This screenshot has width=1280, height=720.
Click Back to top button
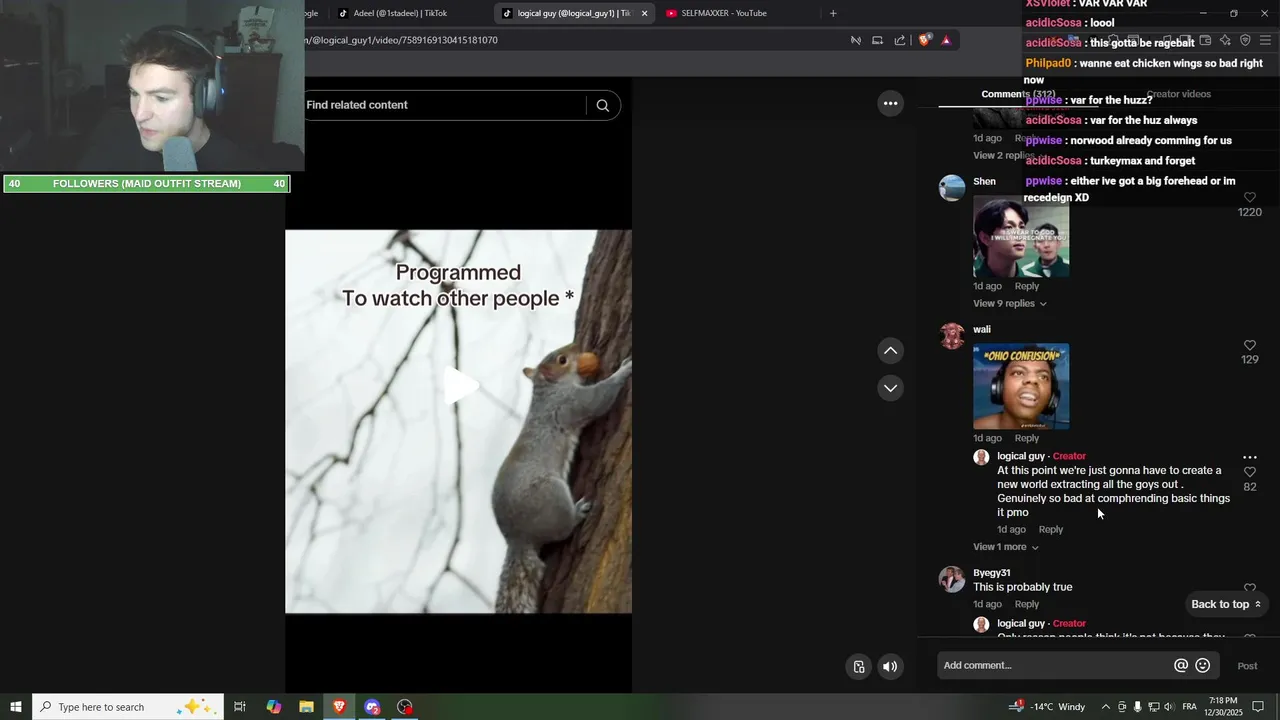[x=1226, y=604]
